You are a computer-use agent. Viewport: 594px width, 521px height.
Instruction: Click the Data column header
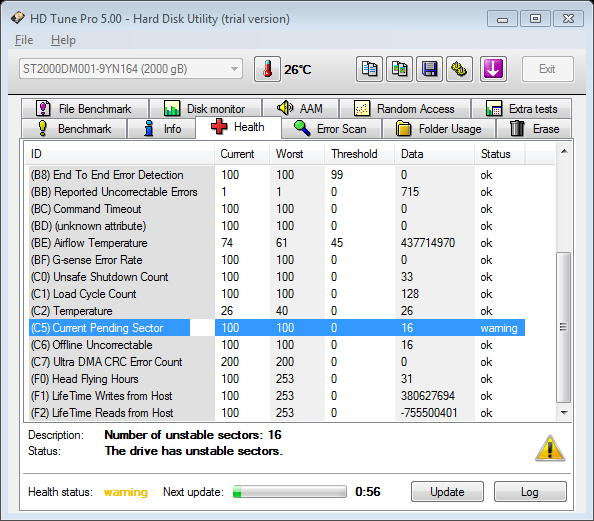pos(435,154)
